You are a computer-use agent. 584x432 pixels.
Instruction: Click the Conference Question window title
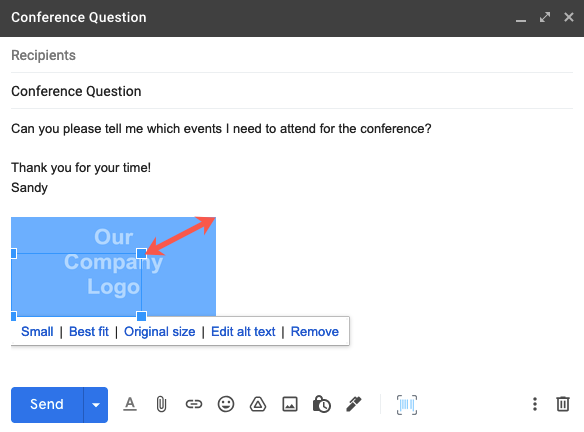point(79,17)
